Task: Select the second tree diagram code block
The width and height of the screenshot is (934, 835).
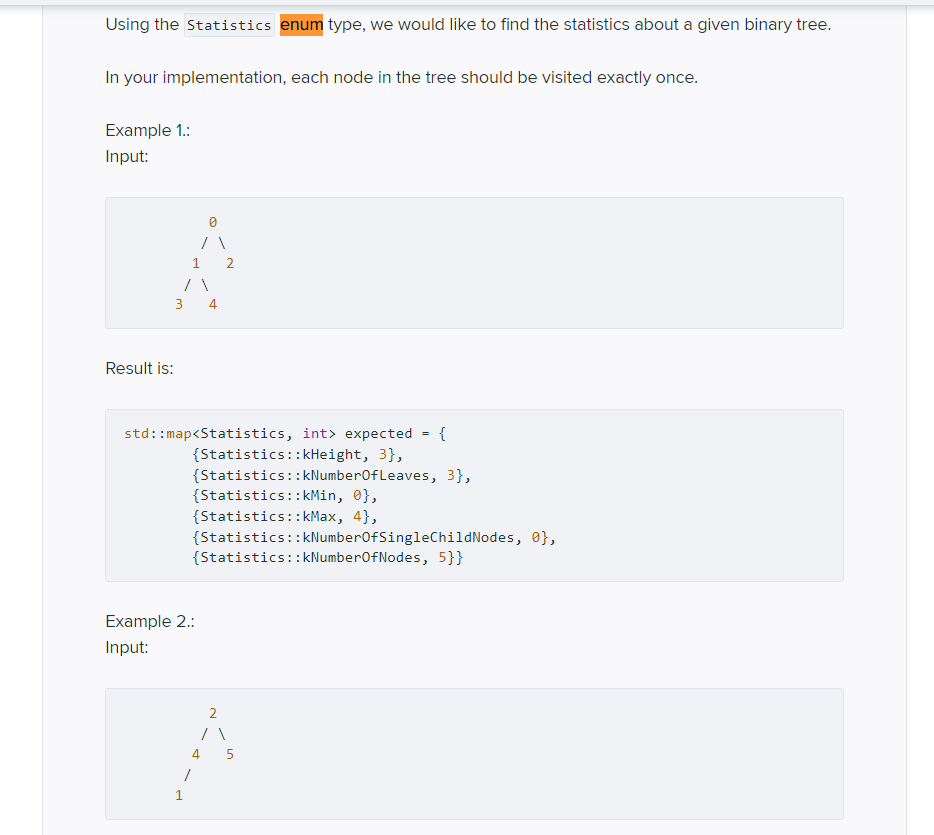Action: click(x=474, y=753)
